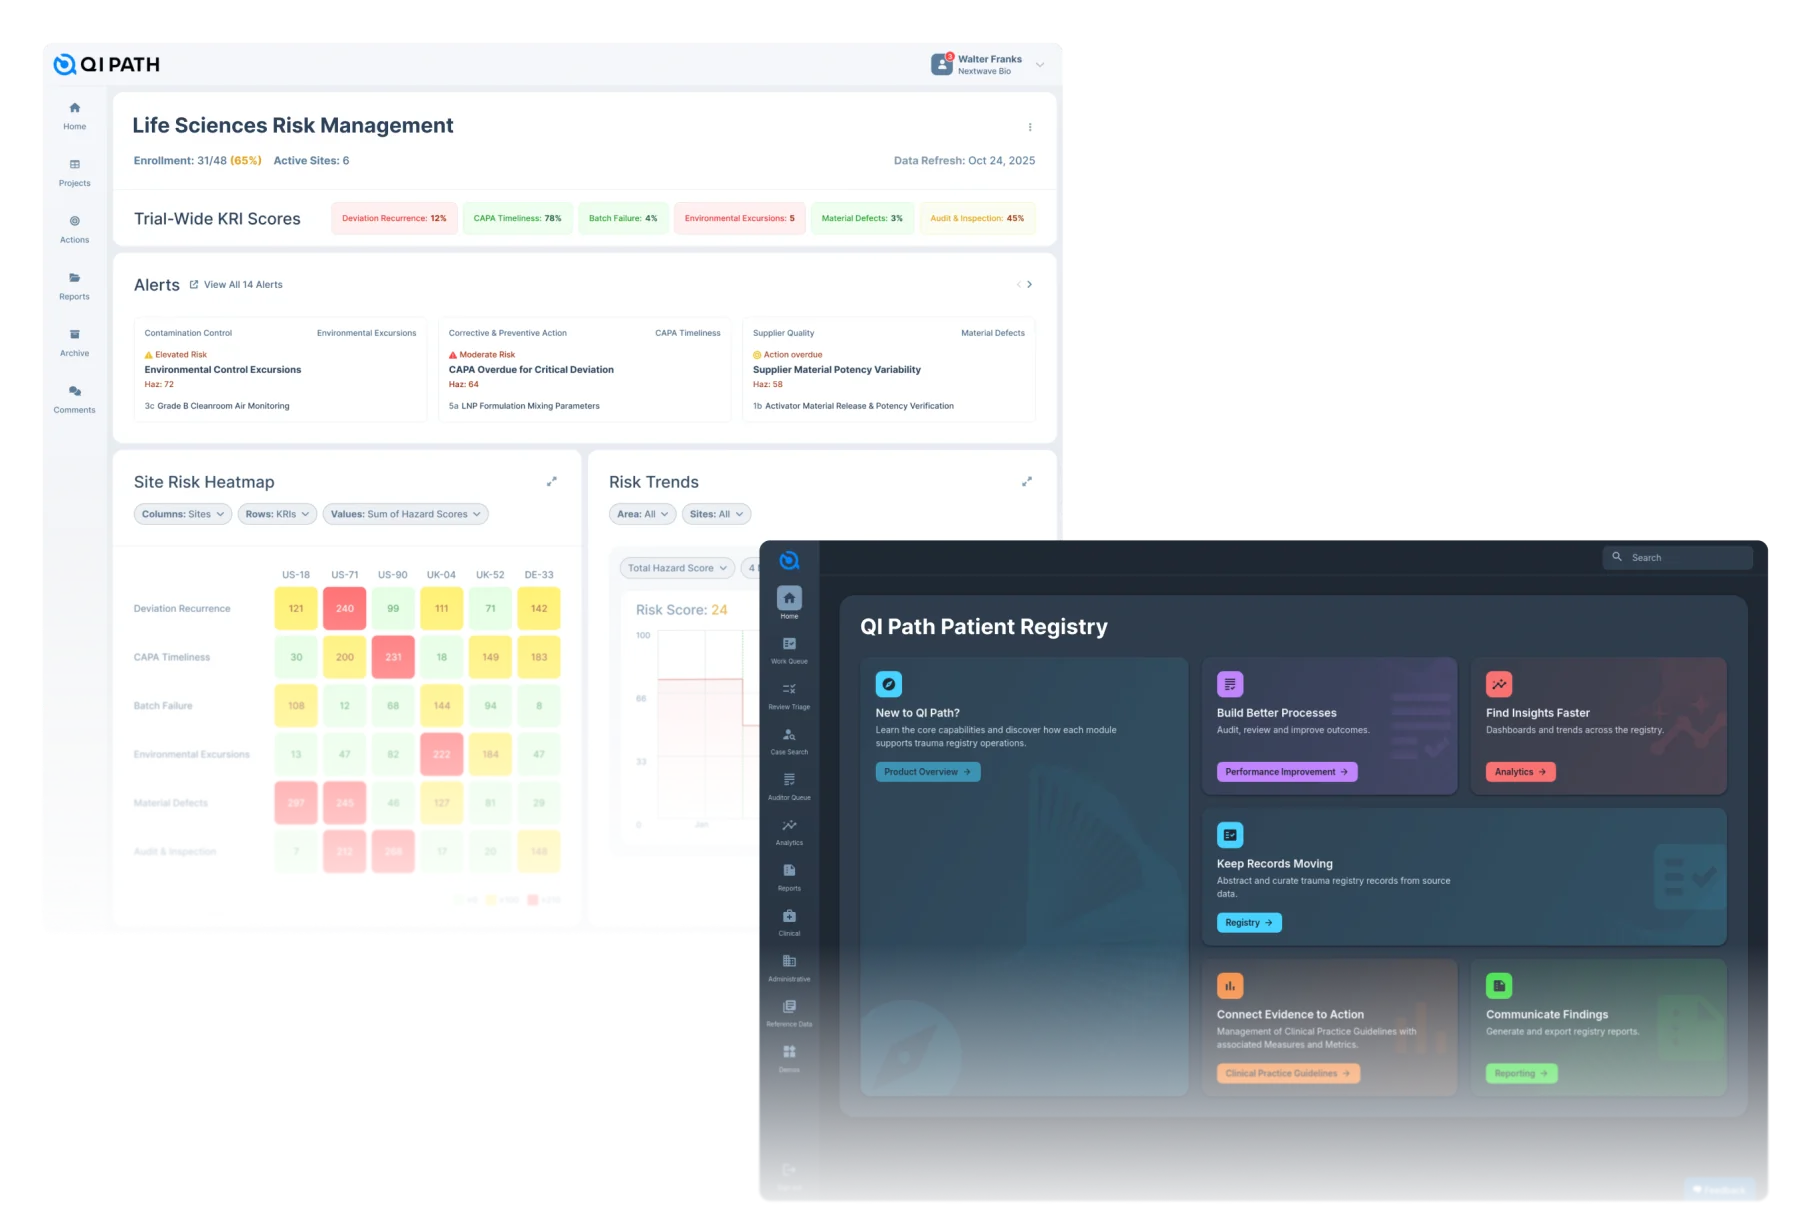Image resolution: width=1800 pixels, height=1228 pixels.
Task: Open Administrative in the dark sidebar
Action: pos(789,968)
